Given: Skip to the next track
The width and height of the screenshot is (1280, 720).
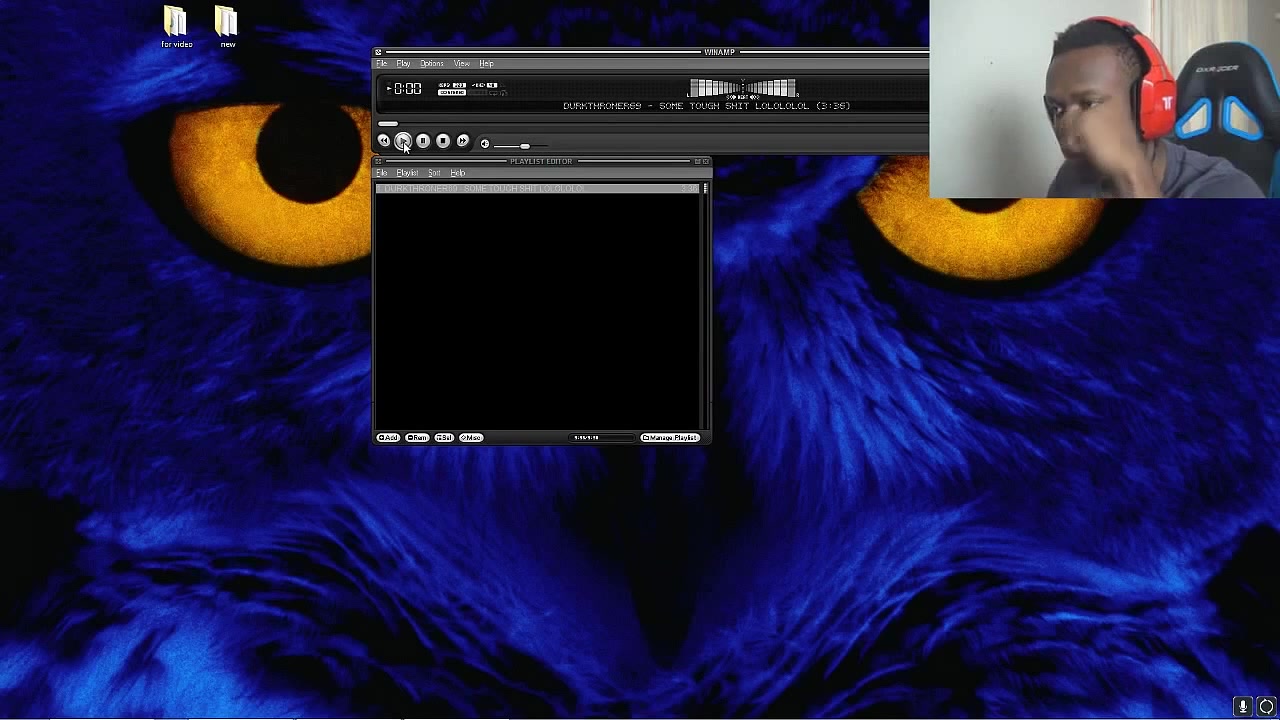Looking at the screenshot, I should pyautogui.click(x=463, y=141).
